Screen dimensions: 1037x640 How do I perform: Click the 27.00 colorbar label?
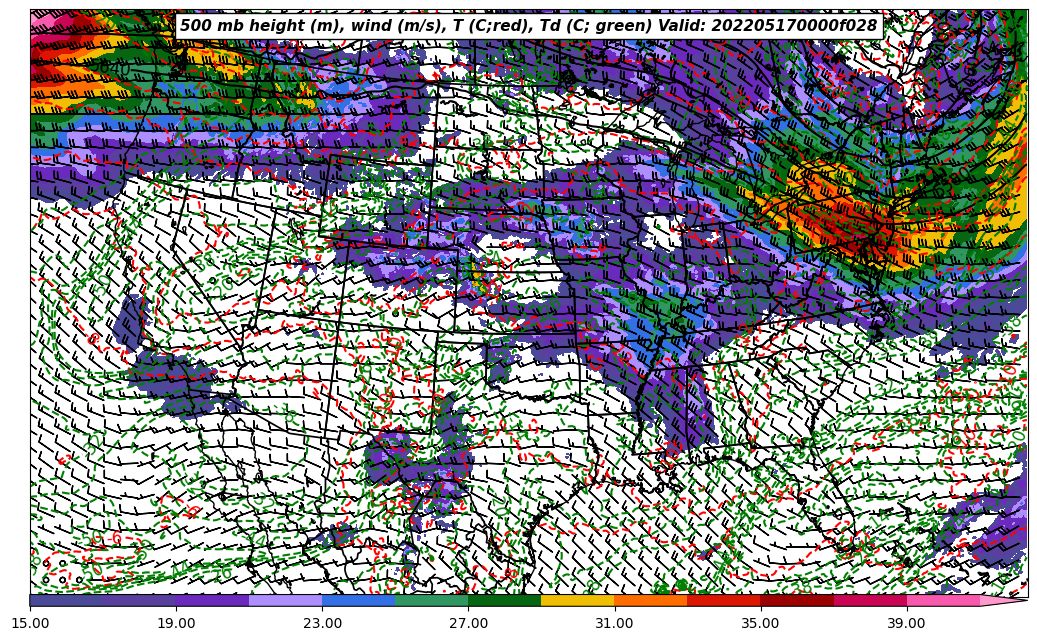coord(468,623)
